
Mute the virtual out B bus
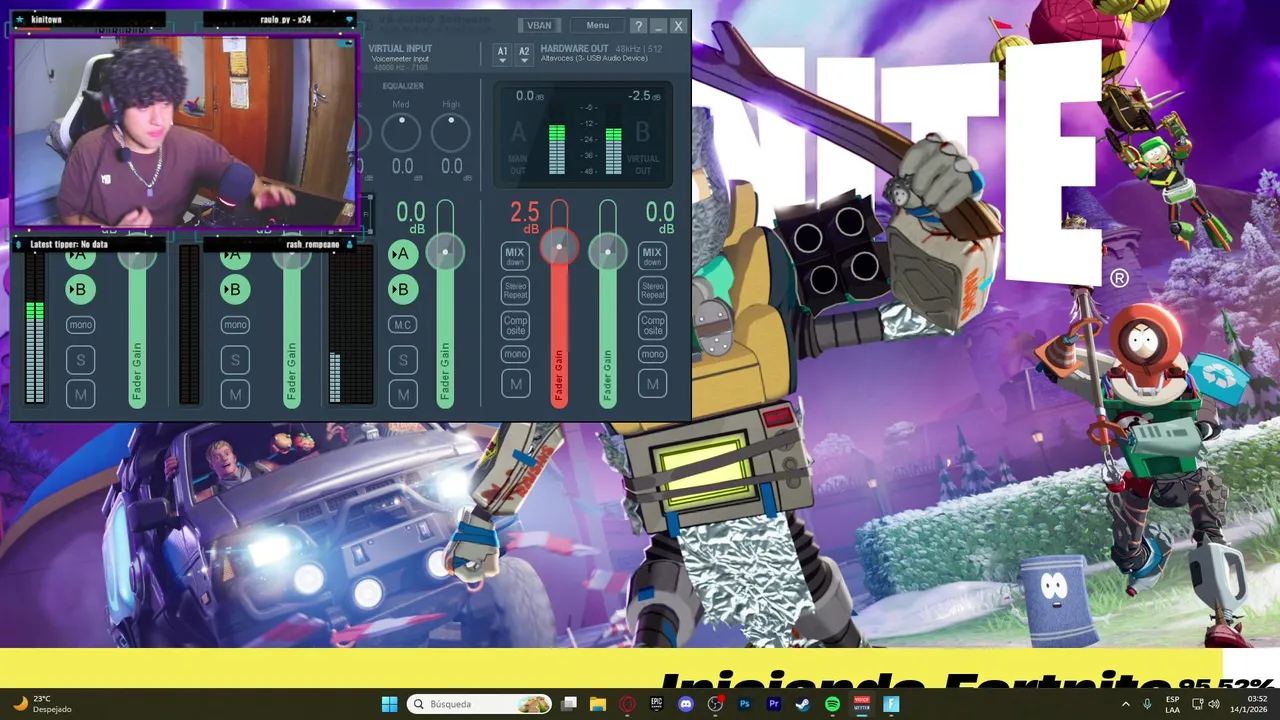[653, 384]
